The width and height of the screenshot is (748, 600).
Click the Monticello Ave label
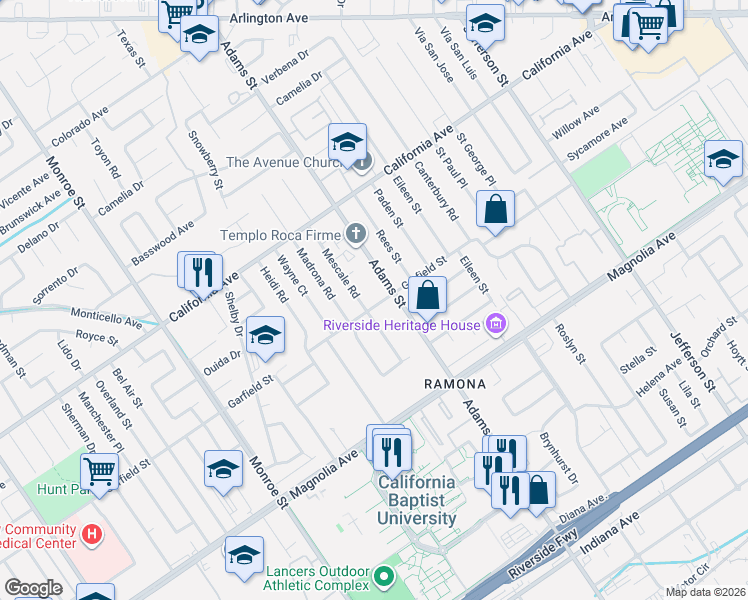click(106, 318)
